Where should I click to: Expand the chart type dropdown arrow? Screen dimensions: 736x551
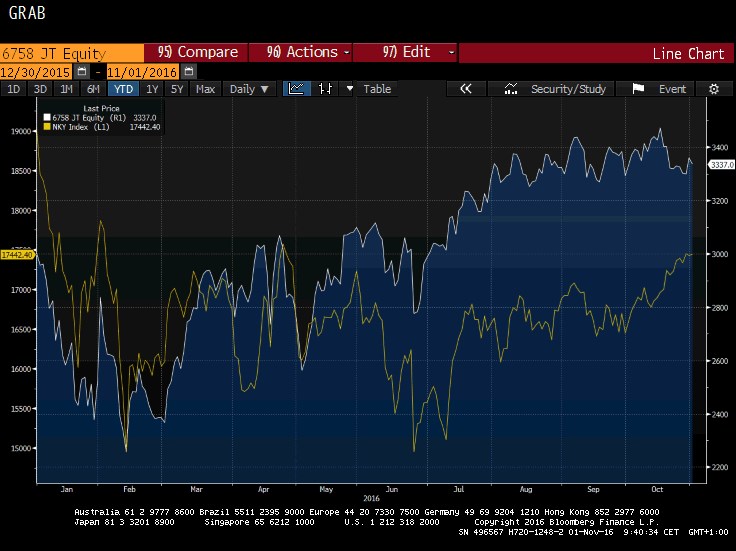349,89
